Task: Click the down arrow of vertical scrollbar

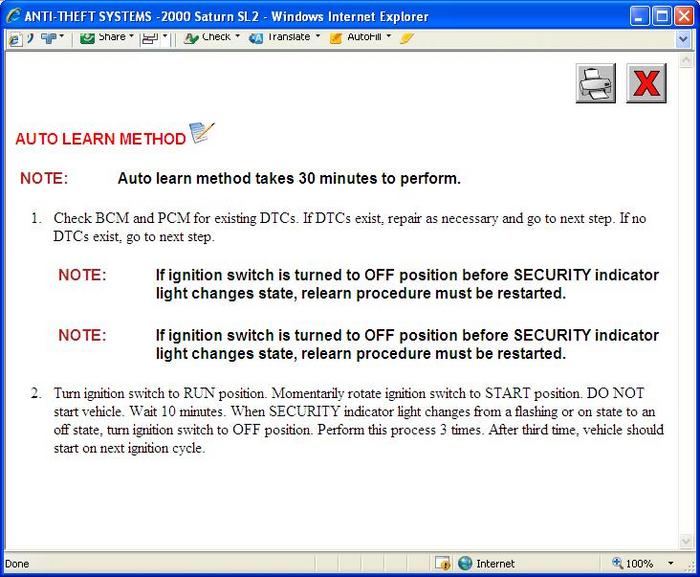Action: coord(686,541)
